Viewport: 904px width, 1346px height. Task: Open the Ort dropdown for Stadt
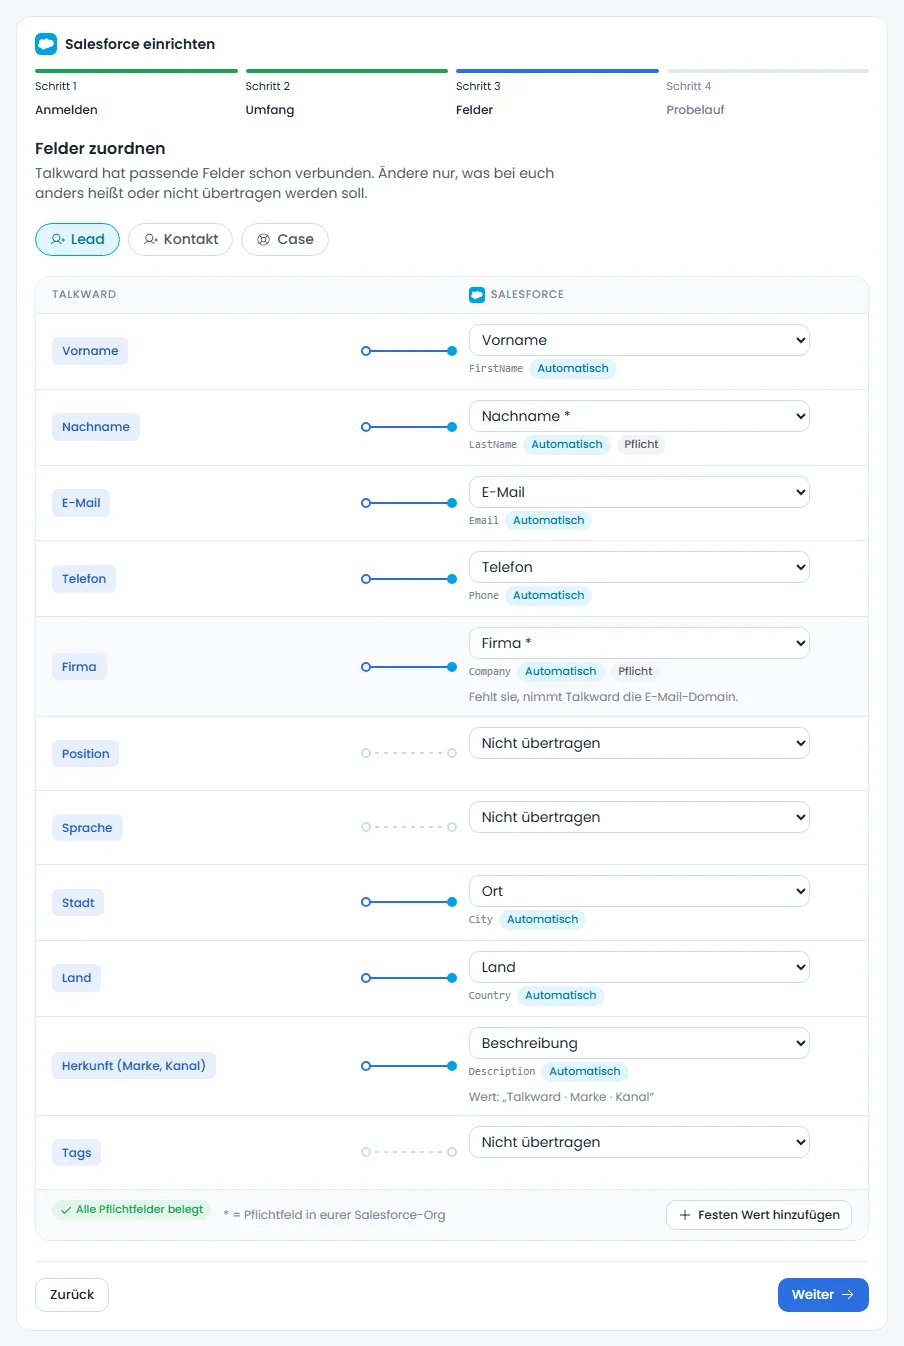tap(639, 891)
